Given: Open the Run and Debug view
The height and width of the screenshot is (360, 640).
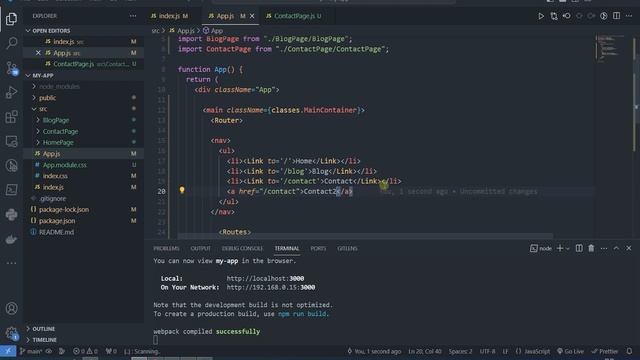Looking at the screenshot, I should [11, 92].
